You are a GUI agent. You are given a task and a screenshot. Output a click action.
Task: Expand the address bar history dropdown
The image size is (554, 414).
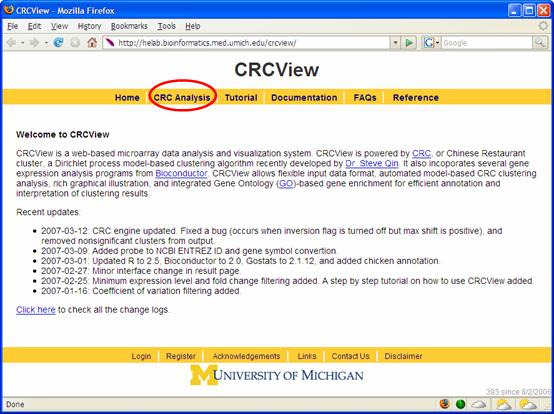396,43
